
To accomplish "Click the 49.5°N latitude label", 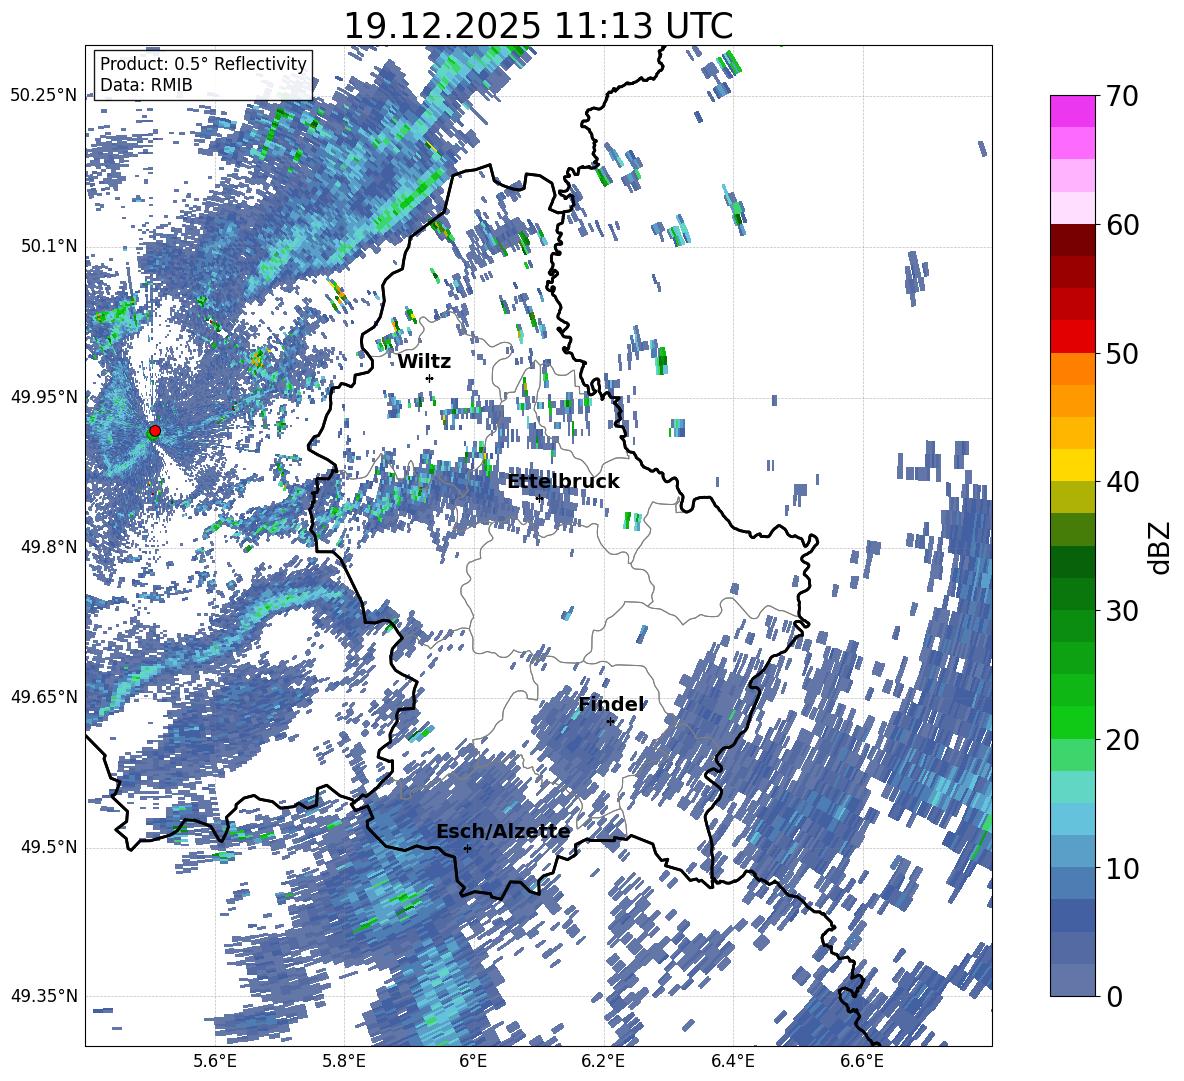I will coord(49,847).
